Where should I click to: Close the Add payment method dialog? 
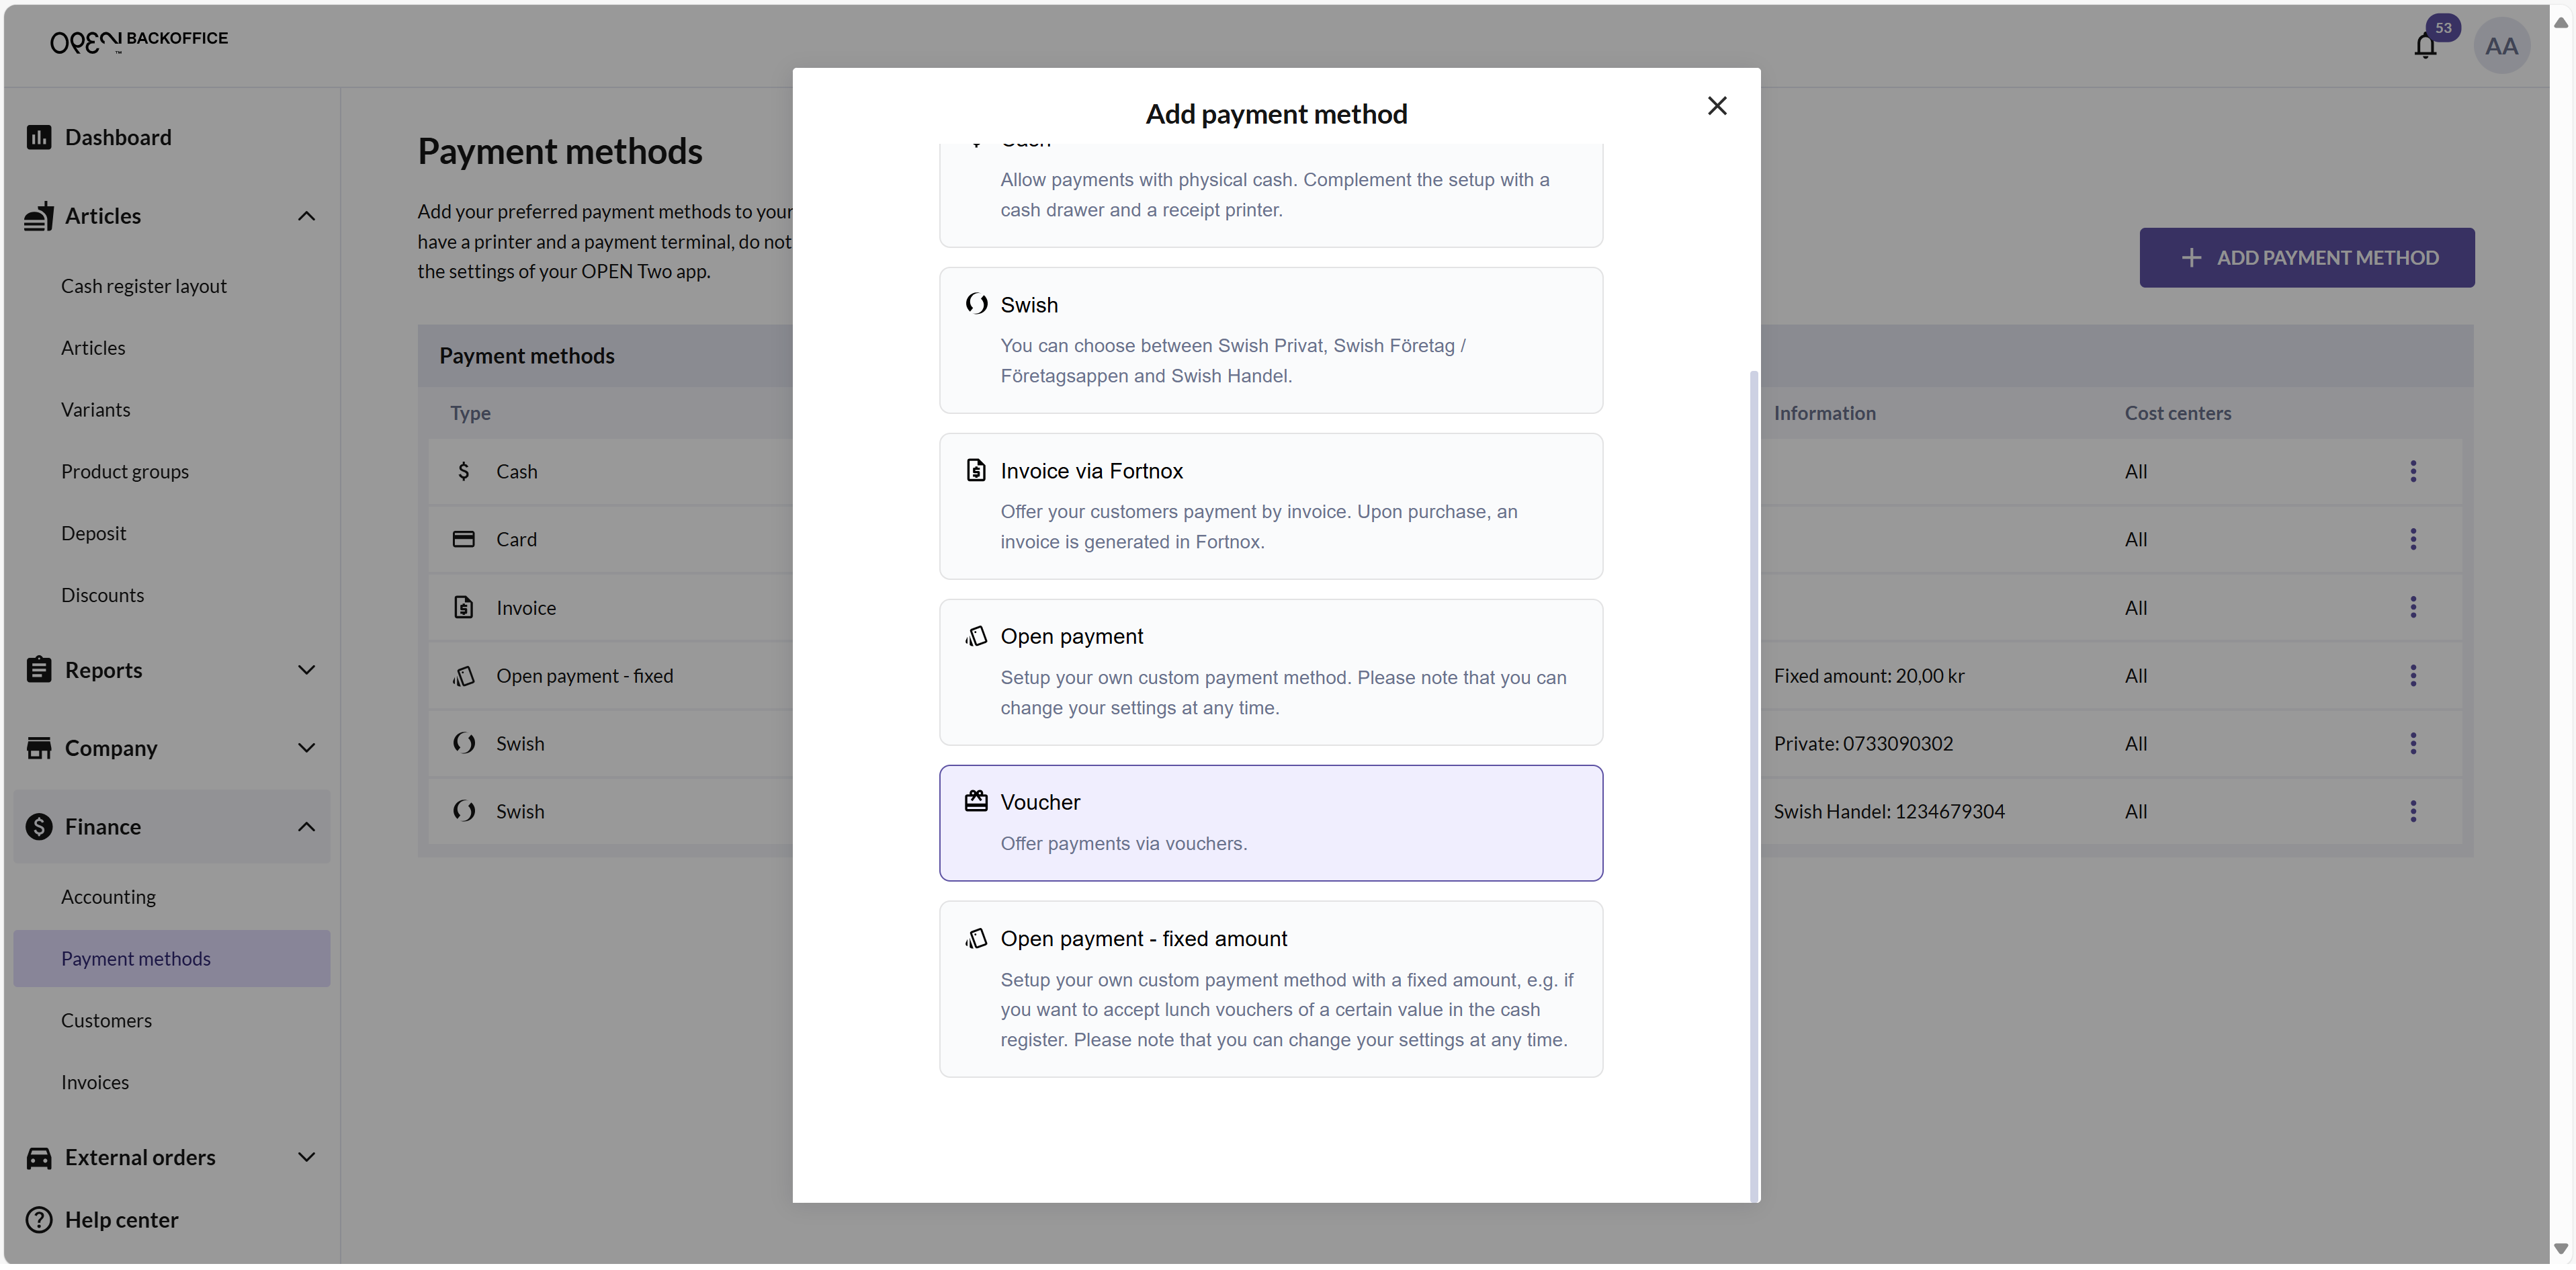(x=1717, y=106)
